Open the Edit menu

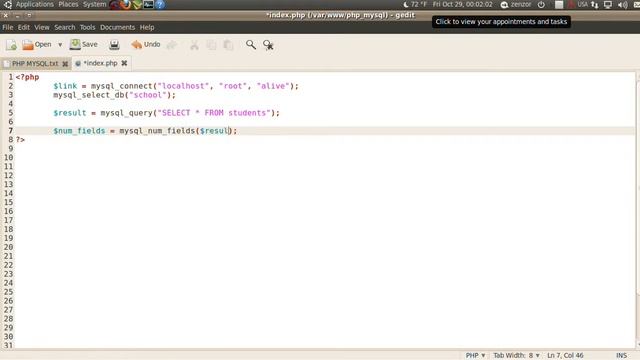(x=24, y=27)
